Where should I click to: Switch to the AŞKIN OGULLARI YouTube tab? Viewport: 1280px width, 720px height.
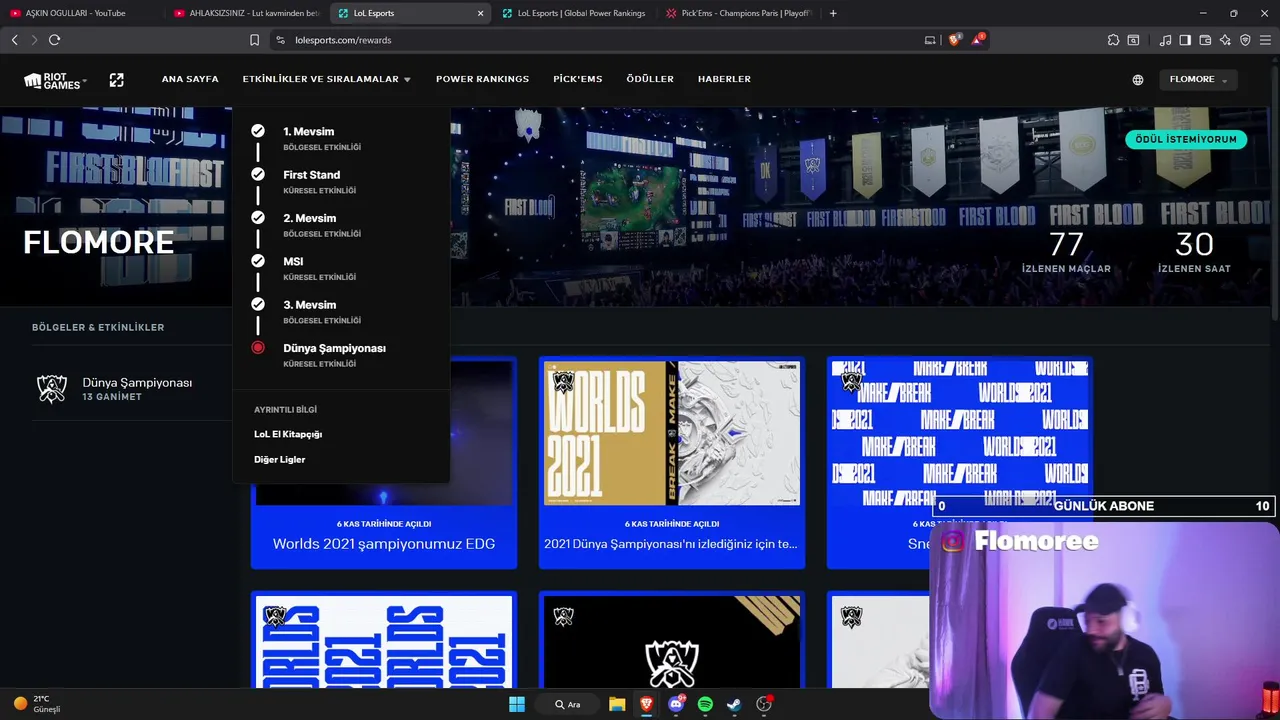pos(80,13)
